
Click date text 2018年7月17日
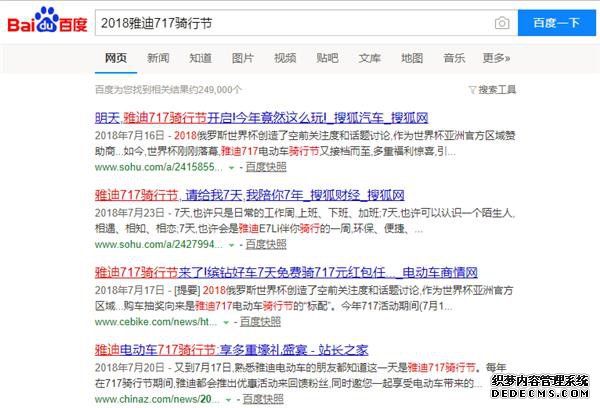tap(130, 290)
